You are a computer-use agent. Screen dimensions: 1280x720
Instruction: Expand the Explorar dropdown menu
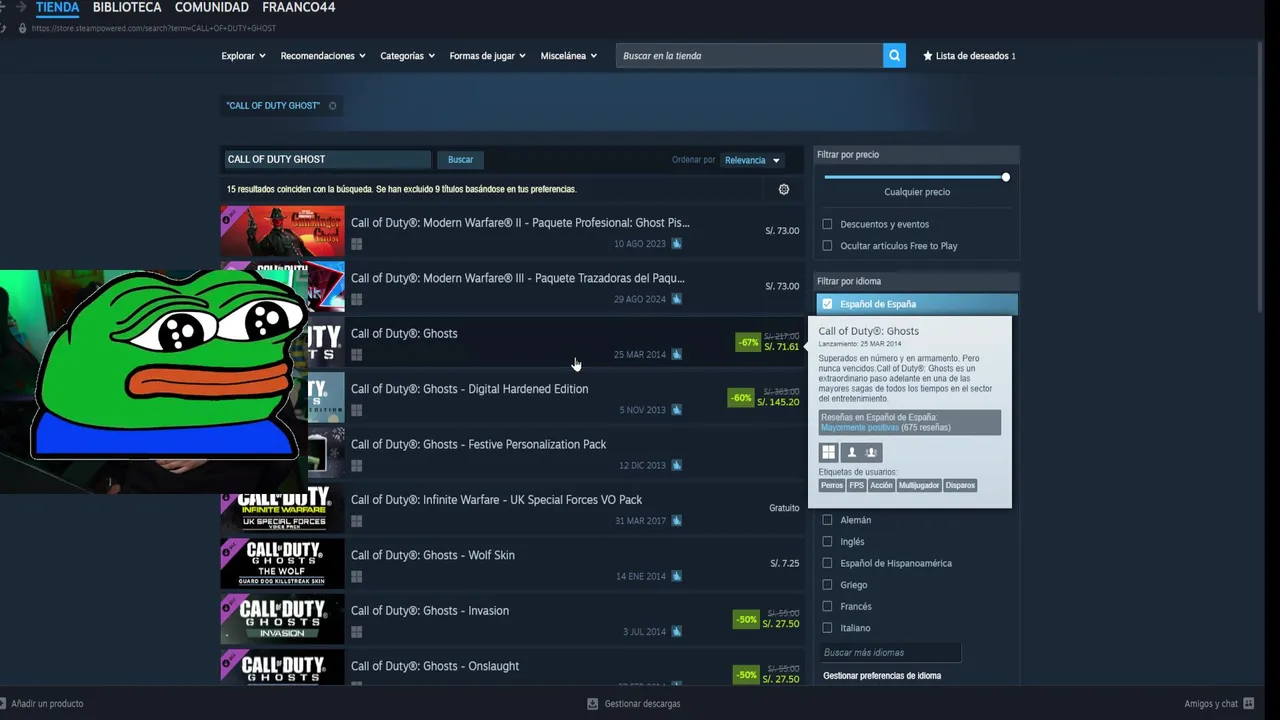[243, 56]
